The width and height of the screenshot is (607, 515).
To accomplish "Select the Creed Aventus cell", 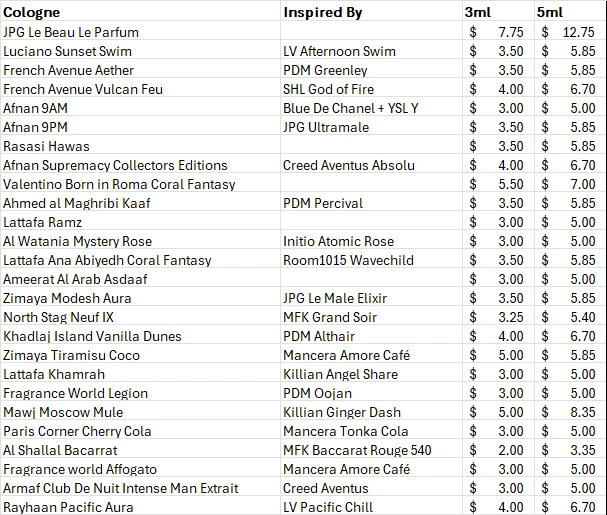I will 372,488.
